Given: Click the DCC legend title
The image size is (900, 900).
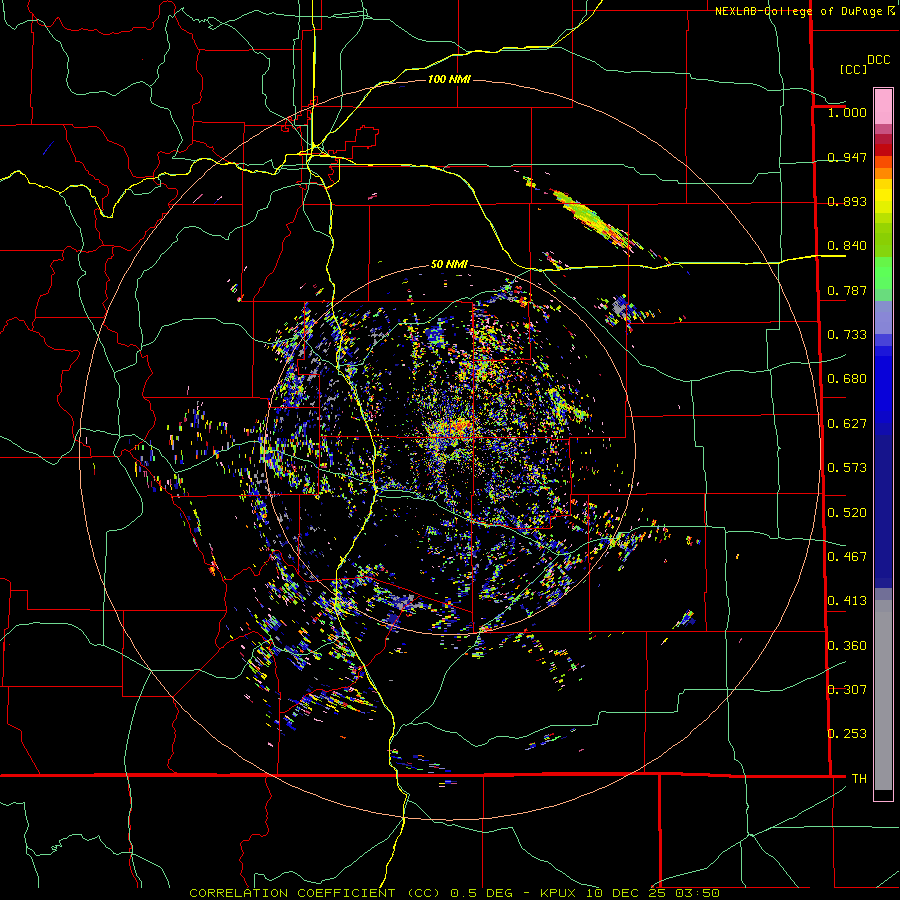Looking at the screenshot, I should pyautogui.click(x=878, y=60).
